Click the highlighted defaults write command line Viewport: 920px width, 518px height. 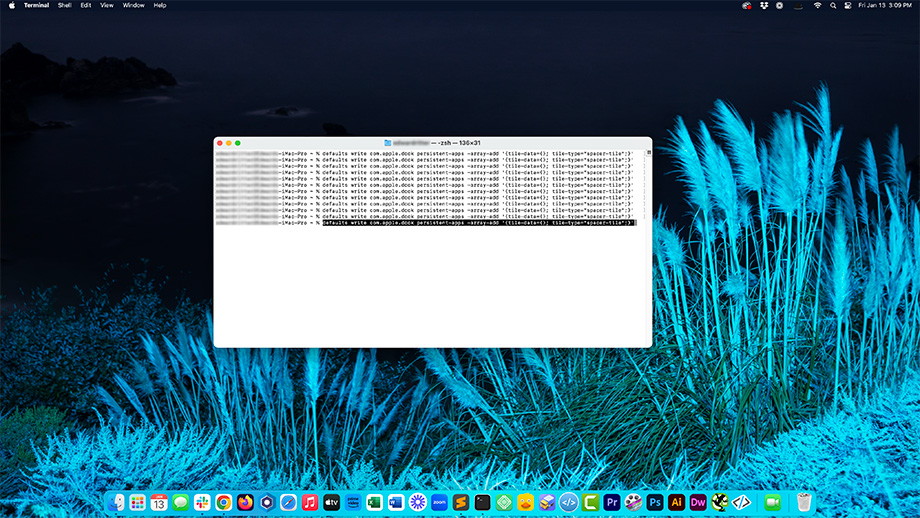pos(479,223)
